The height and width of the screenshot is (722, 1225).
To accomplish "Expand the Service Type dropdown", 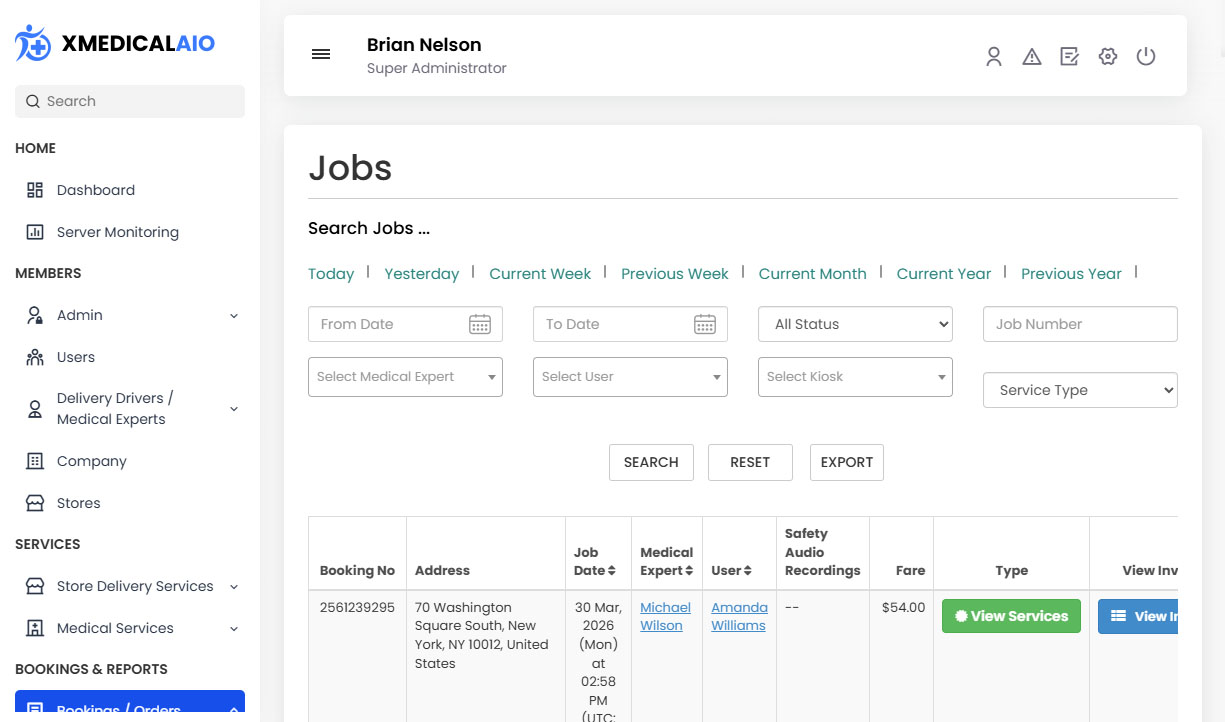I will pos(1080,390).
